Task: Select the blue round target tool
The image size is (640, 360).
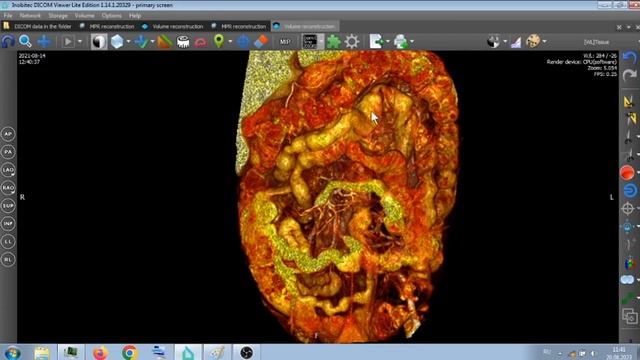Action: coord(243,42)
